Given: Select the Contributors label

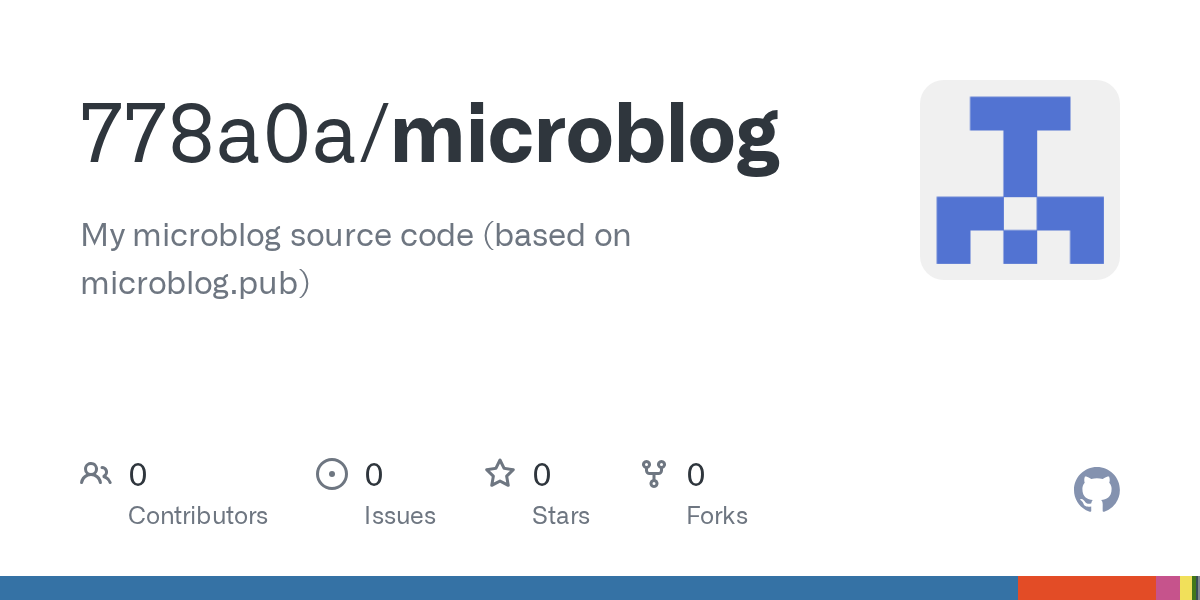Looking at the screenshot, I should [198, 516].
